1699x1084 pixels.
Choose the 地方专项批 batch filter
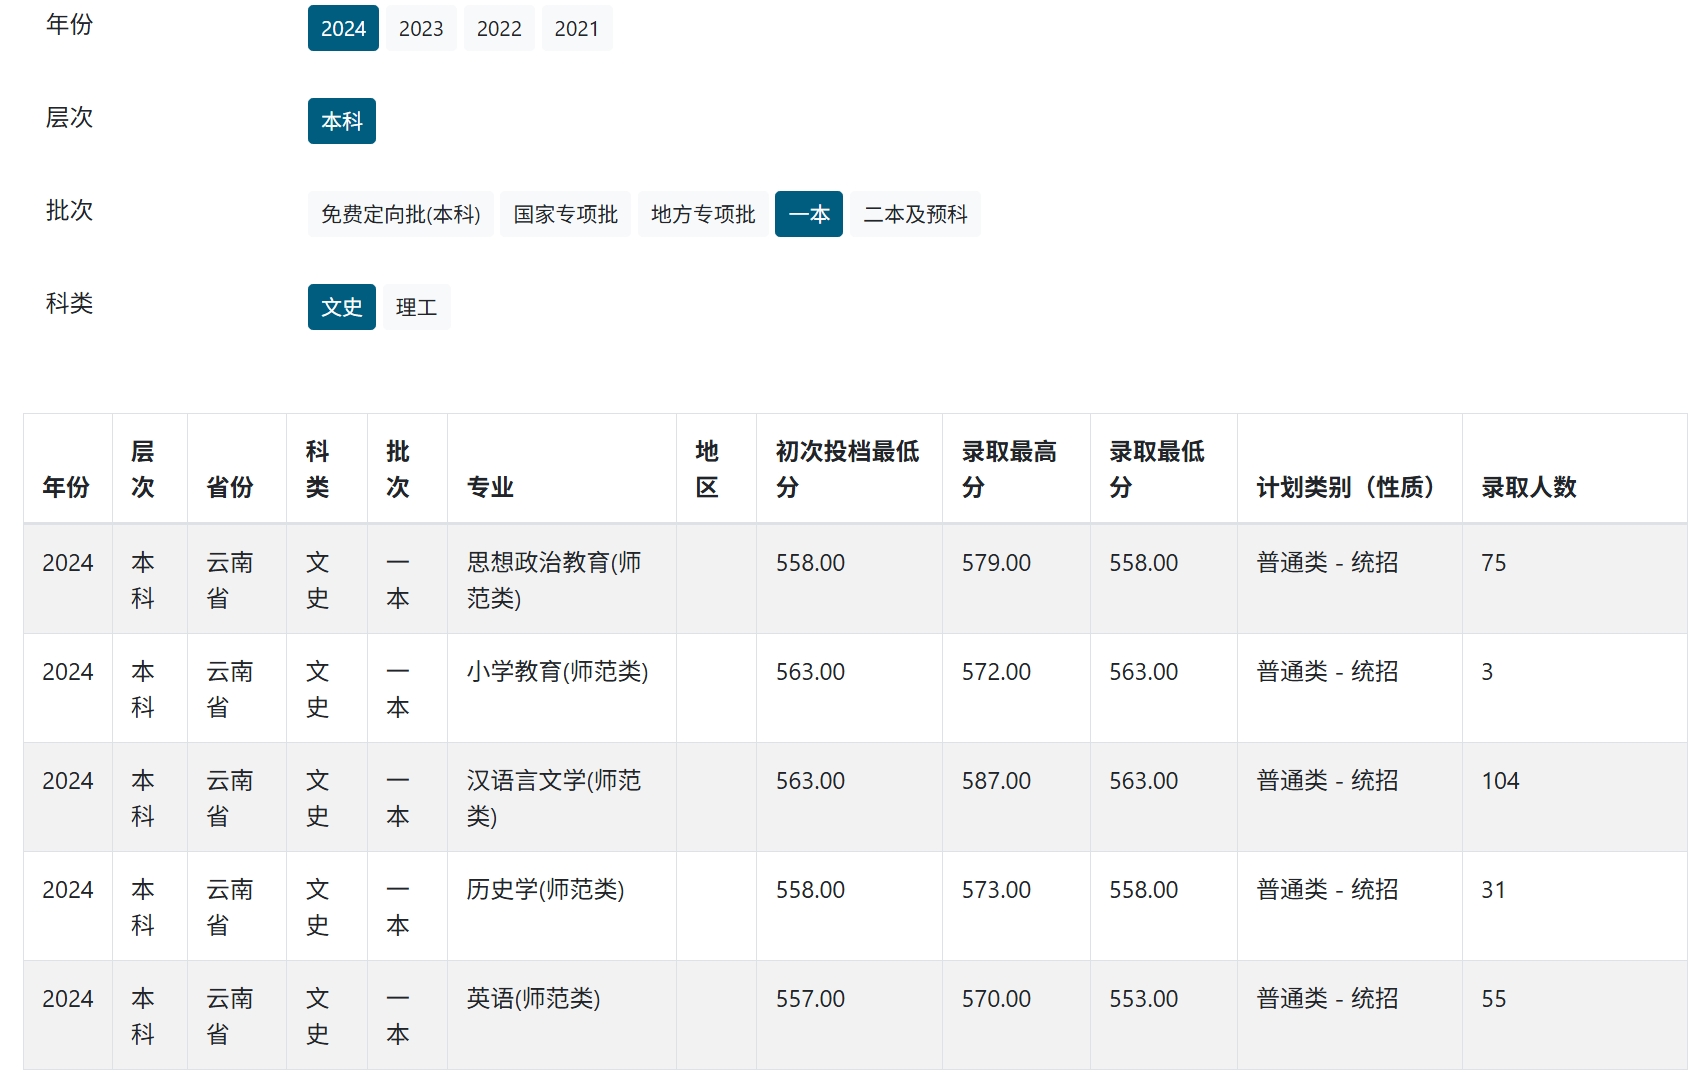(703, 214)
